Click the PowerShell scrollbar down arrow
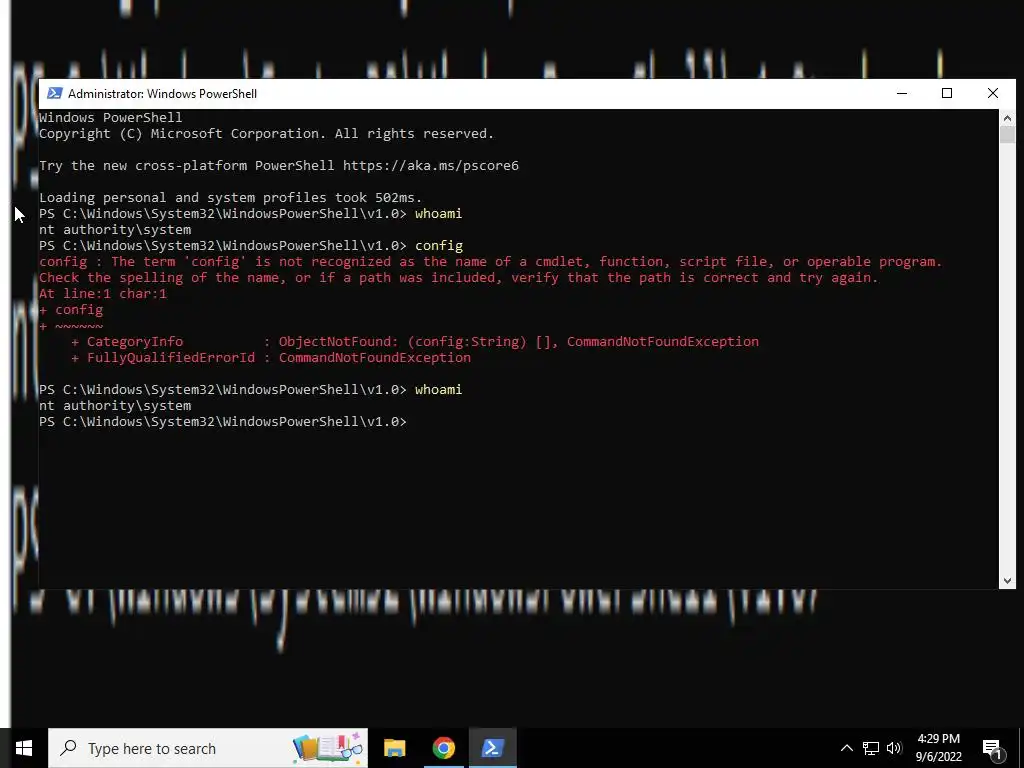Viewport: 1024px width, 768px height. (x=1007, y=581)
